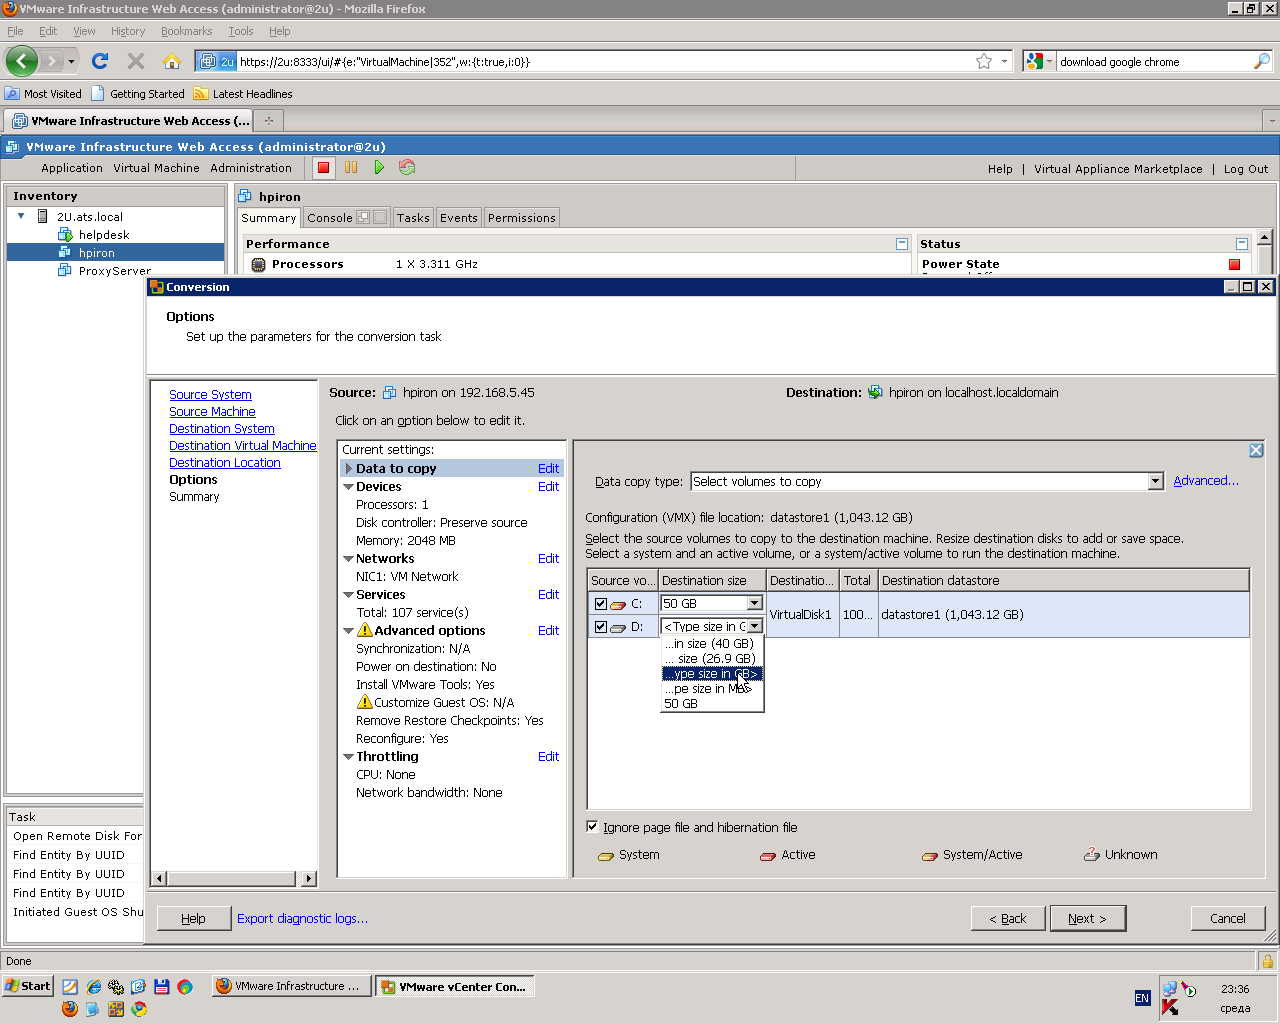1280x1024 pixels.
Task: Click Kaspersky icon in system tray
Action: coord(1169,1008)
